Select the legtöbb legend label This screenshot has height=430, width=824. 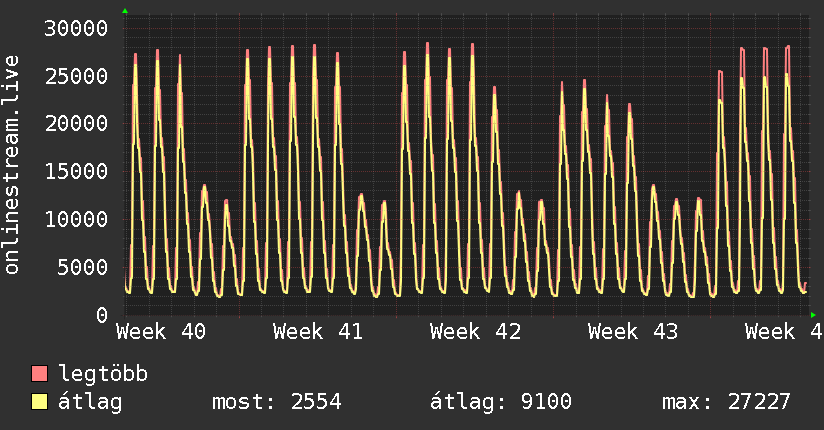(x=103, y=374)
